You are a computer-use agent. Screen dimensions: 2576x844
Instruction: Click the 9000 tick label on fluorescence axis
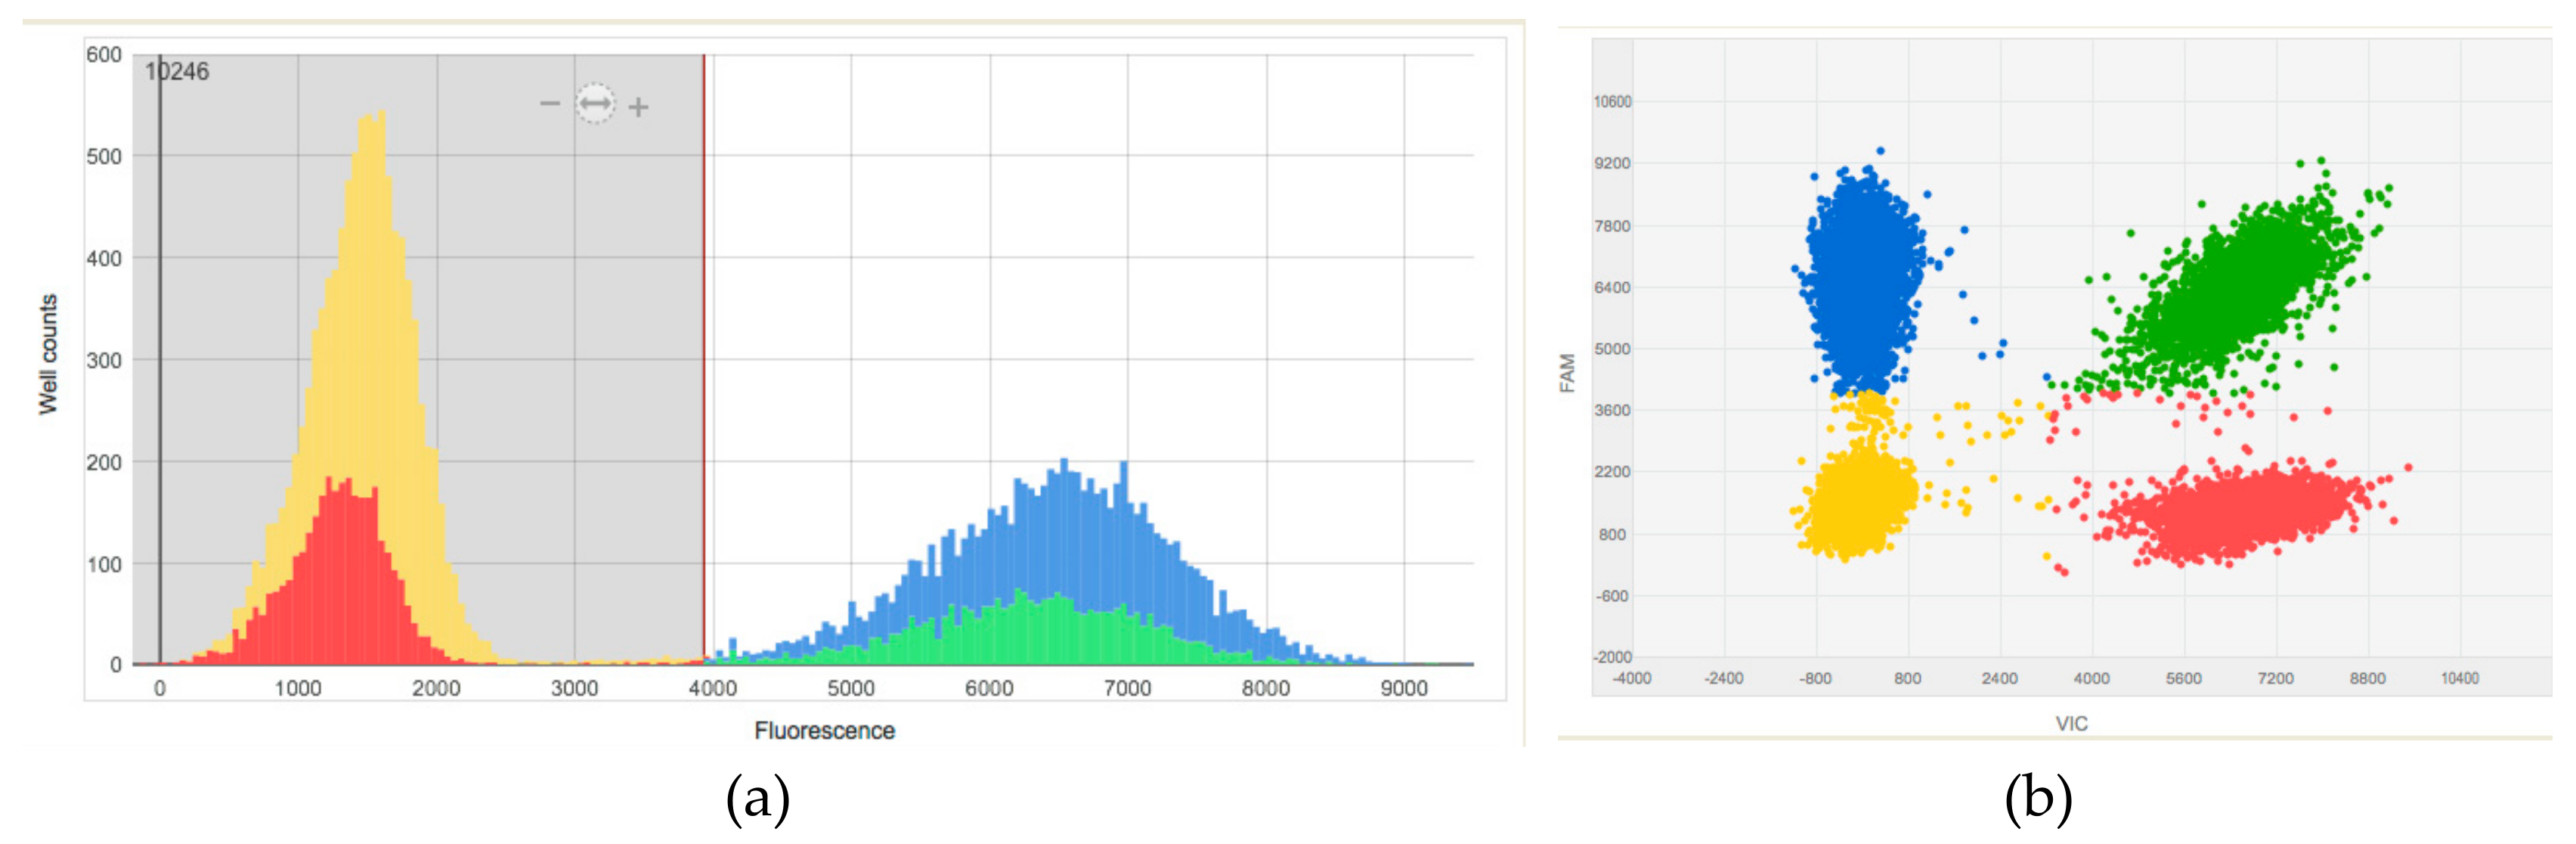coord(1403,689)
